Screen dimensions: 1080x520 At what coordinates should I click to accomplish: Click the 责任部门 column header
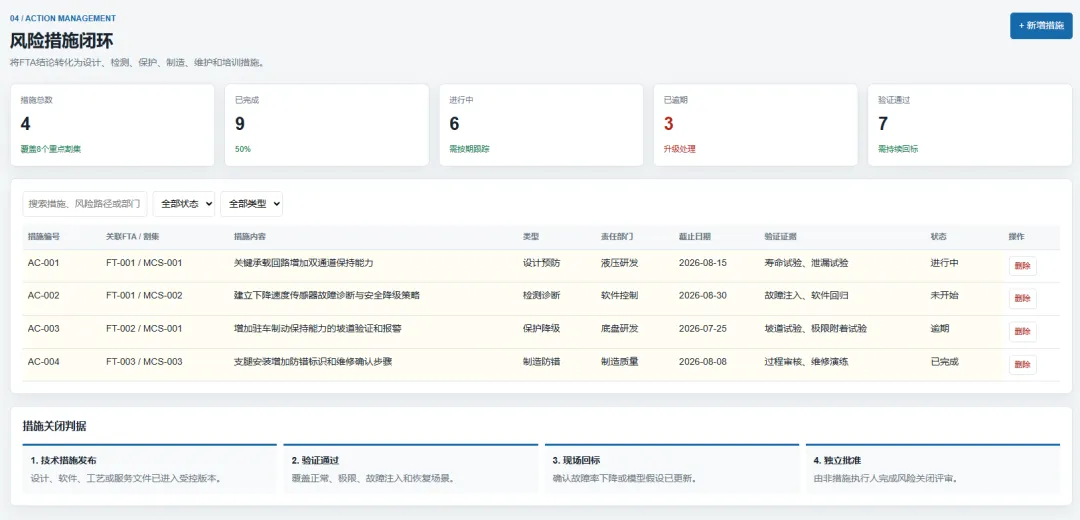pos(616,236)
